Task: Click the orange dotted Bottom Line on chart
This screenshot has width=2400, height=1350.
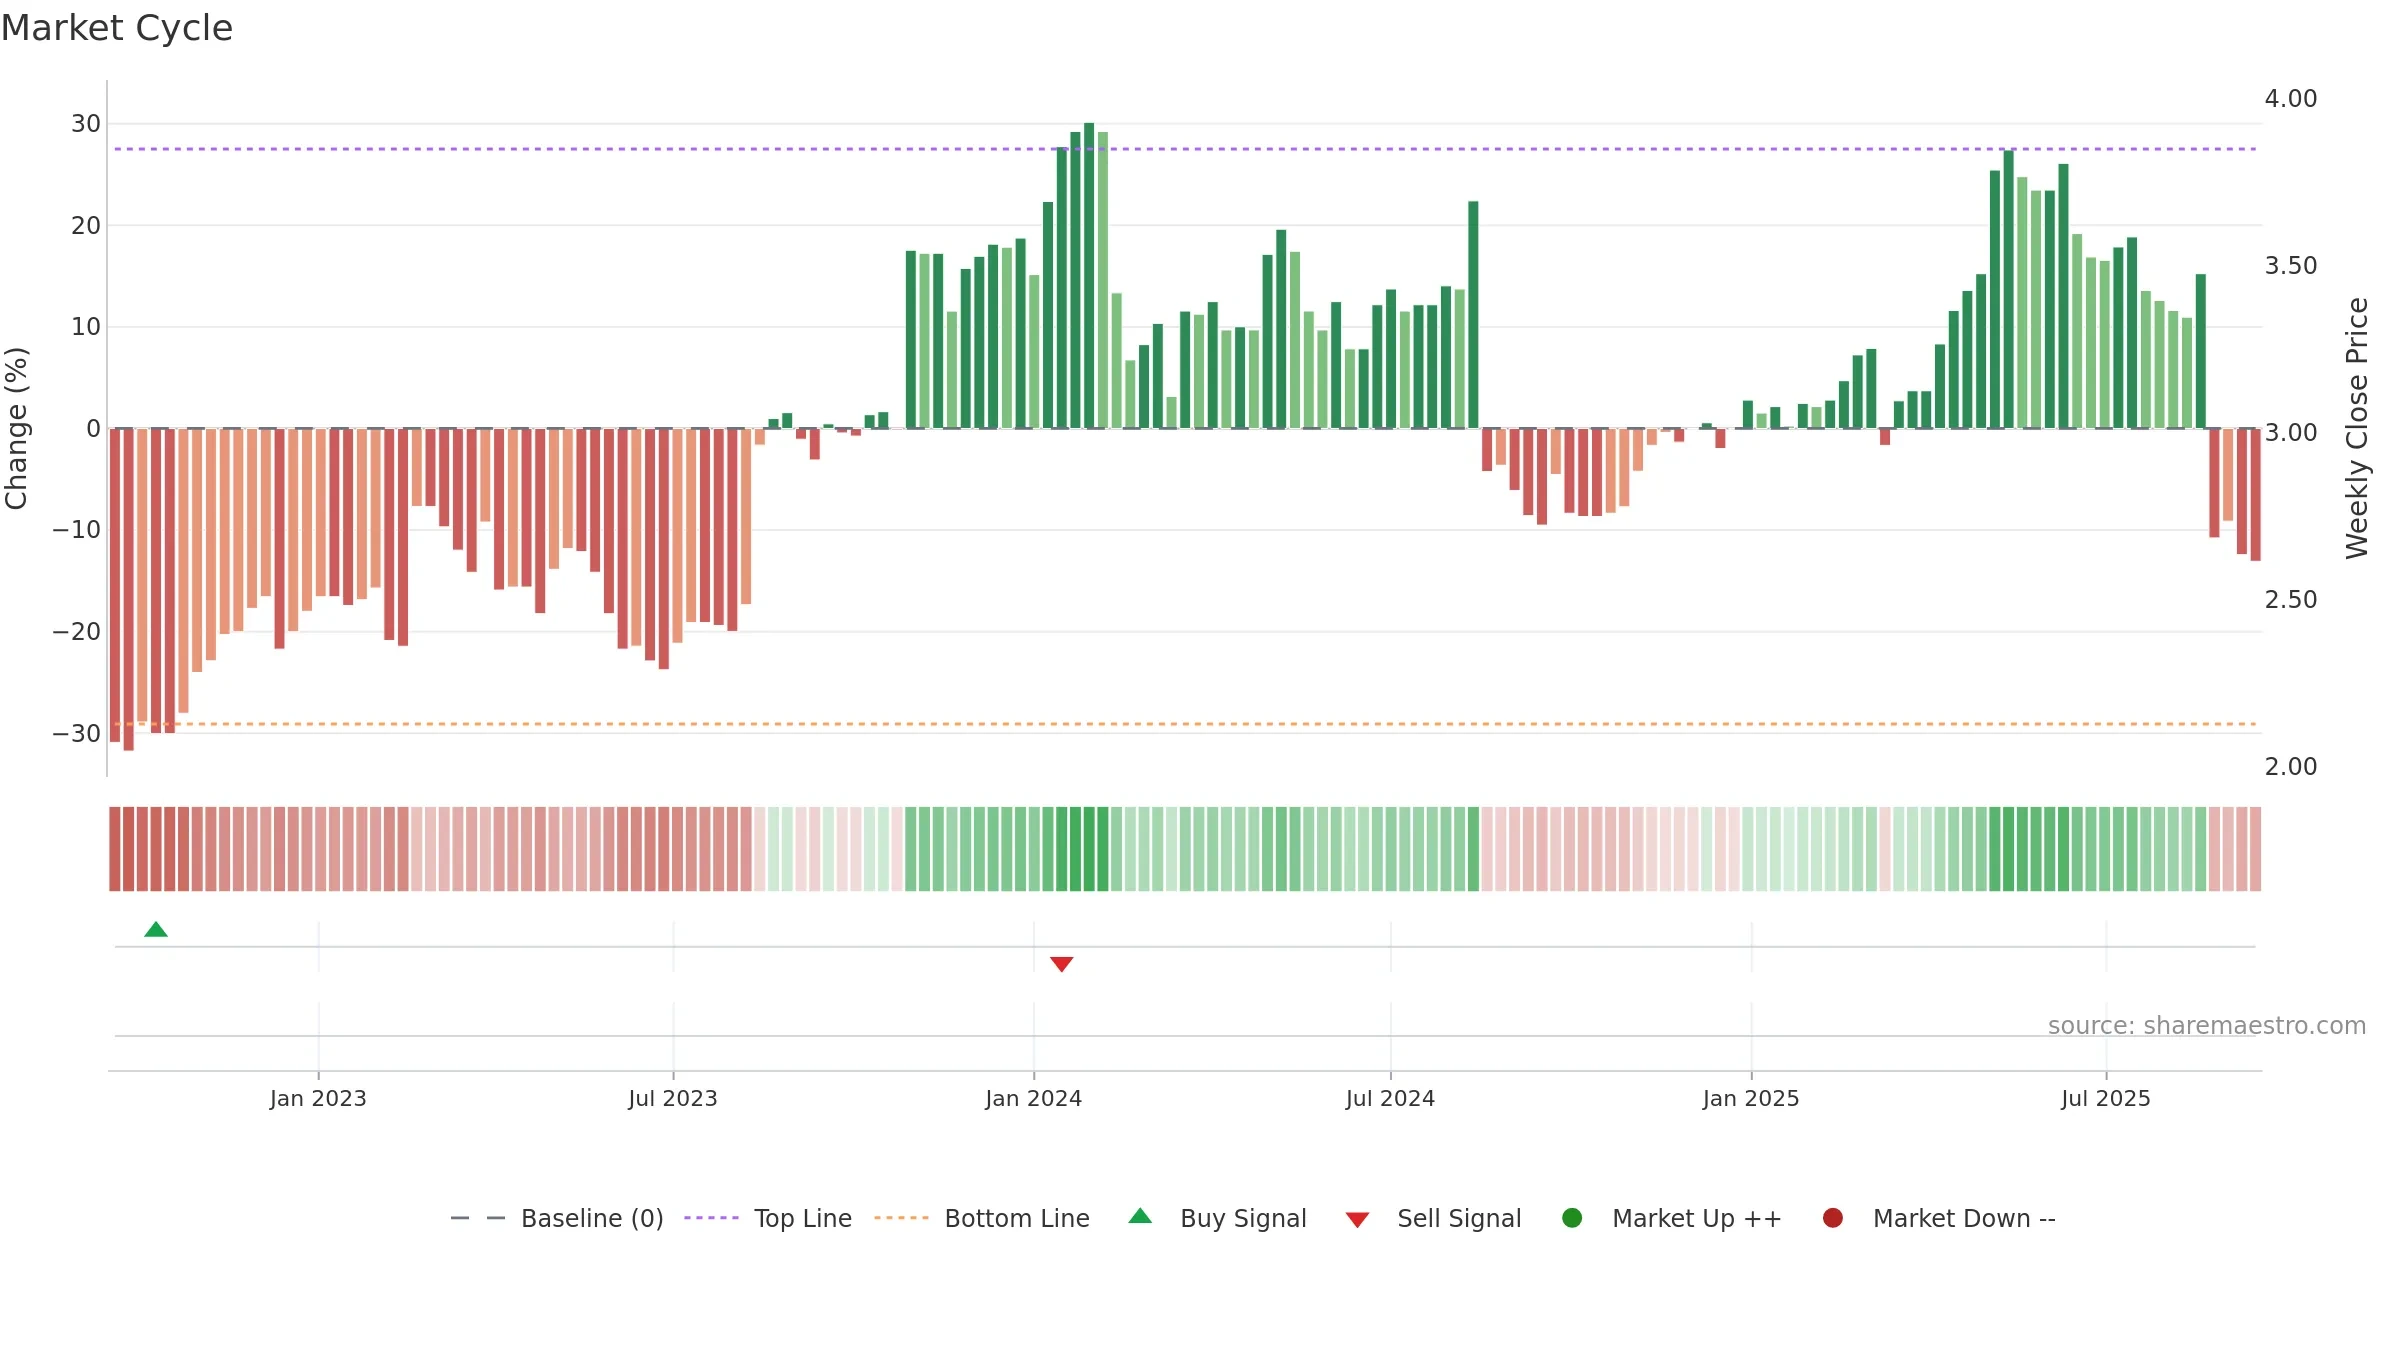Action: [1185, 724]
